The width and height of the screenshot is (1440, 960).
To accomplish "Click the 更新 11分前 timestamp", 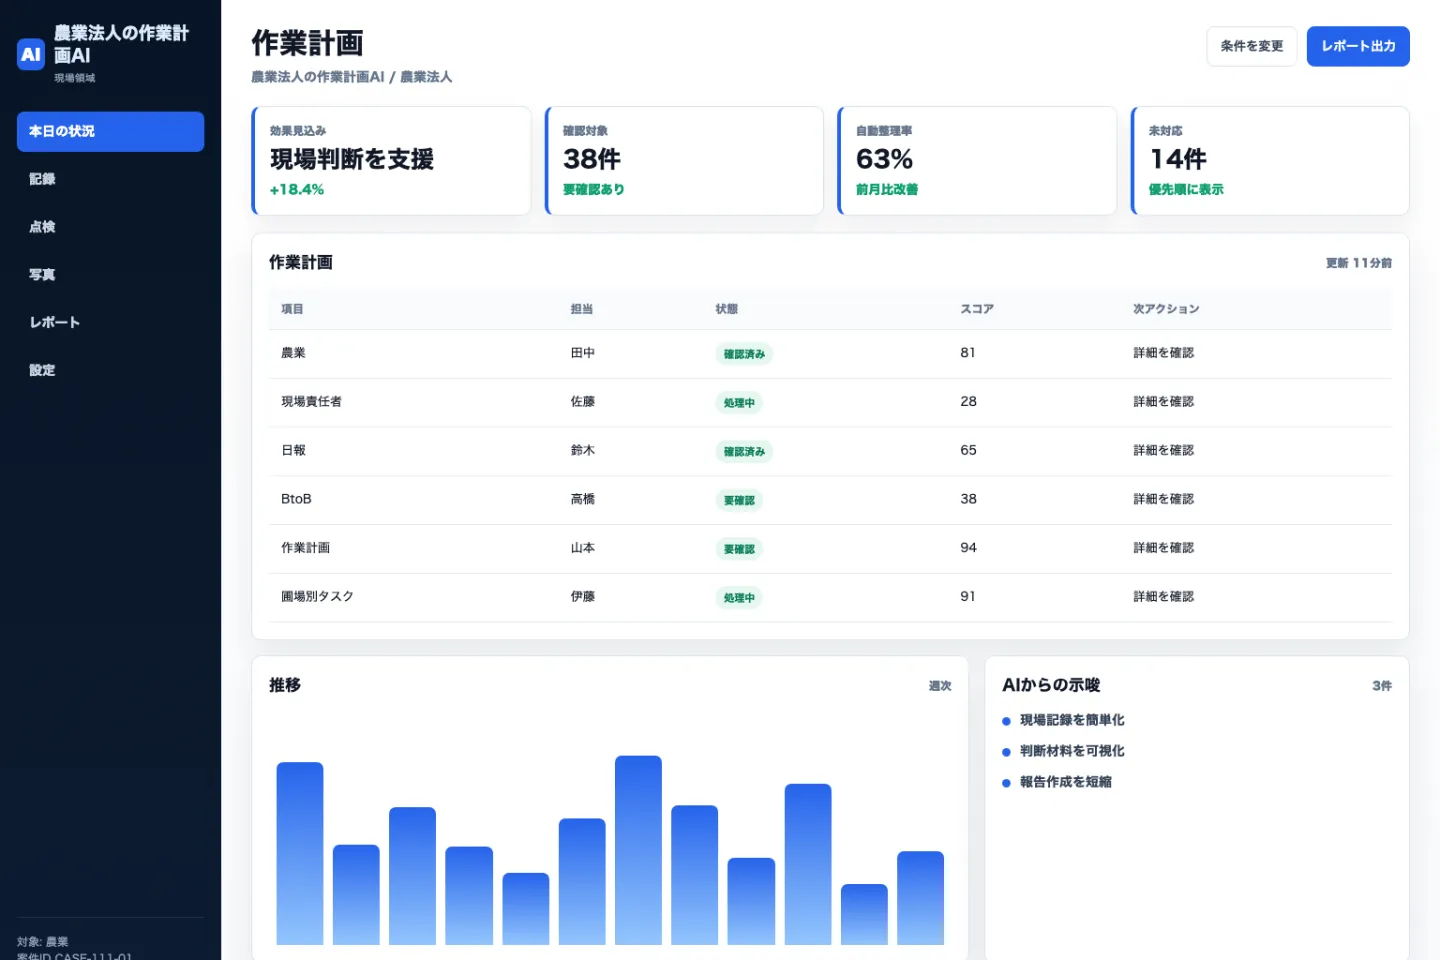I will [x=1359, y=263].
